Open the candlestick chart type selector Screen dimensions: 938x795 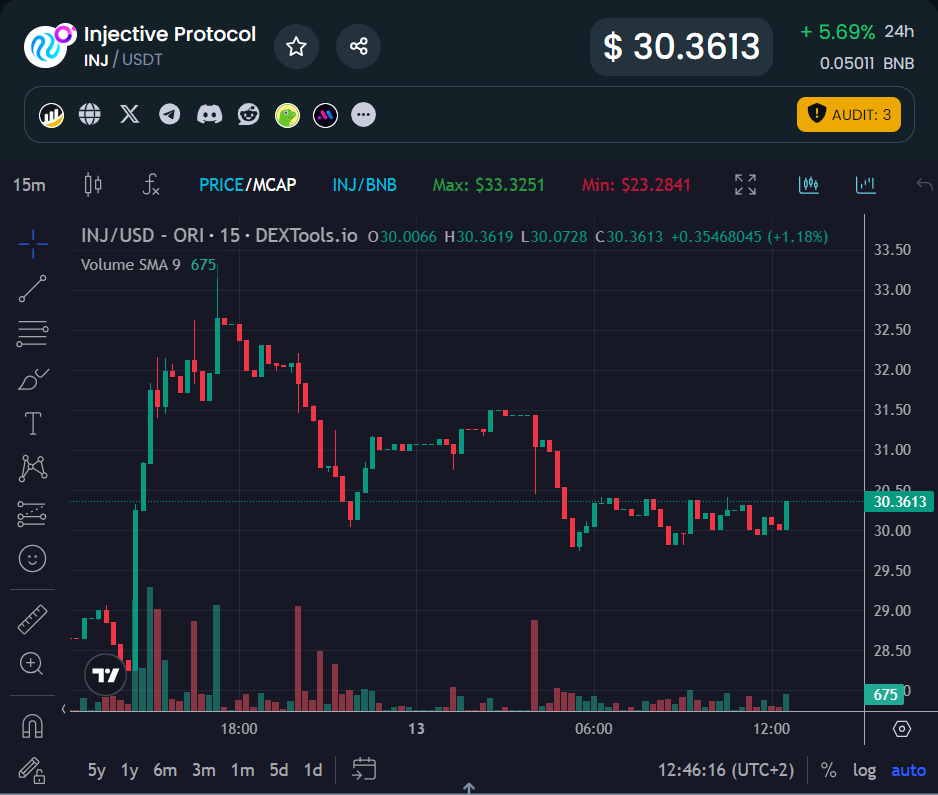[93, 184]
